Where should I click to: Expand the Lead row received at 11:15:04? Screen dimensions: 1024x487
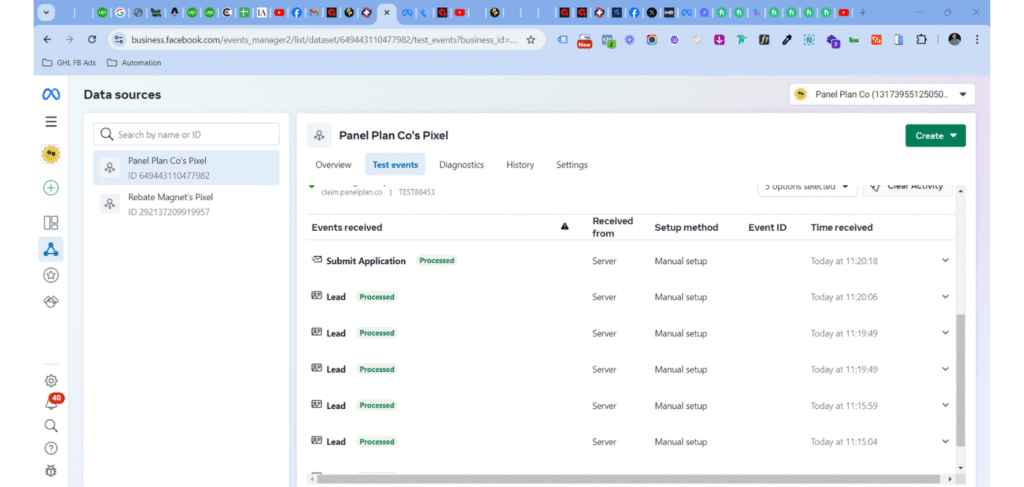(x=945, y=441)
